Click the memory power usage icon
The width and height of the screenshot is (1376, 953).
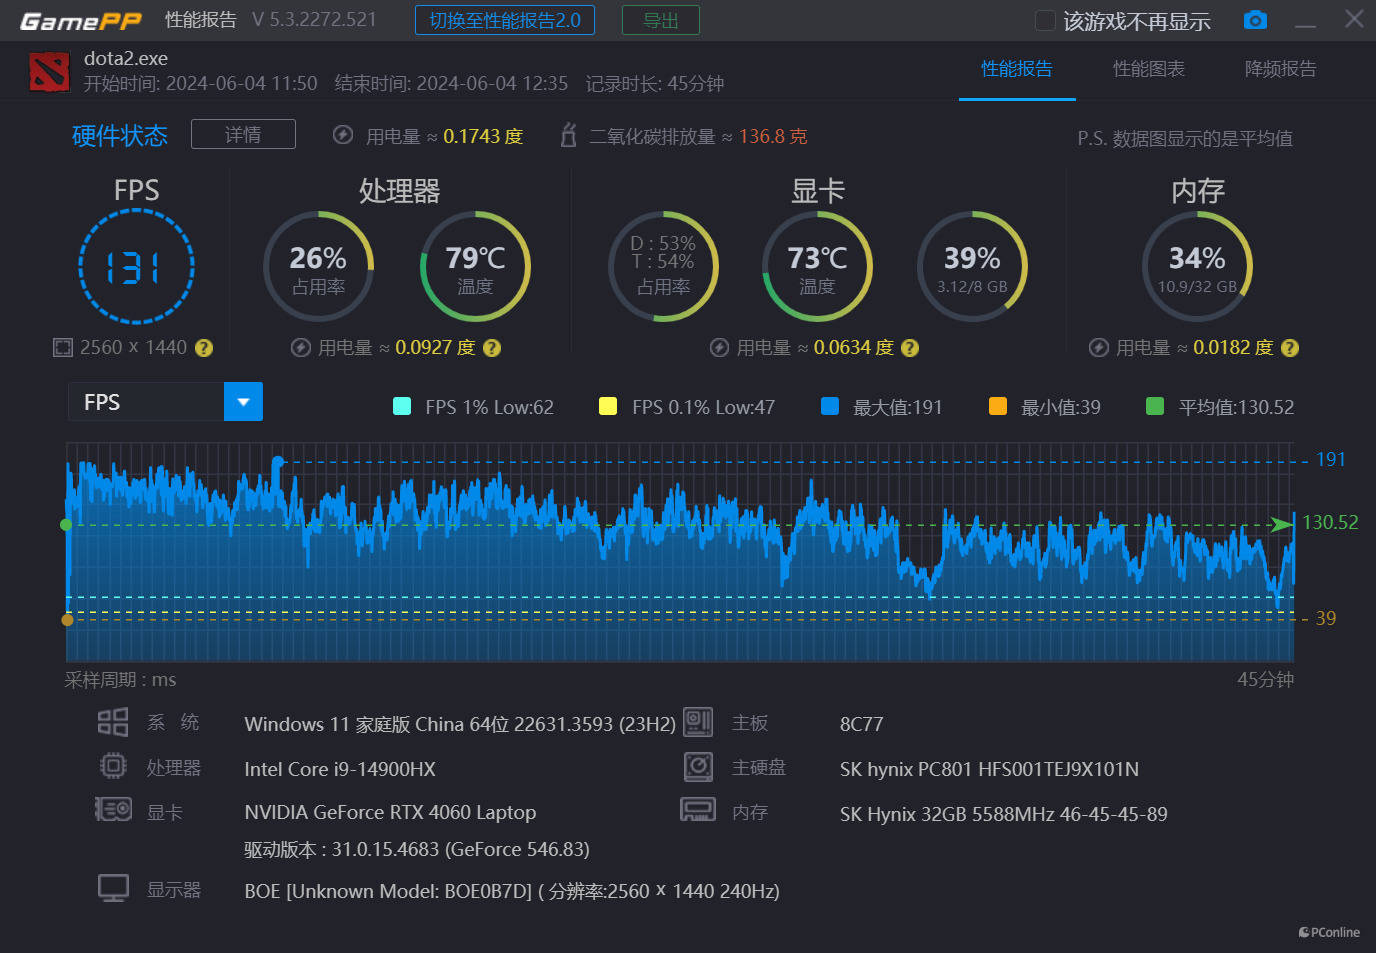point(1098,348)
